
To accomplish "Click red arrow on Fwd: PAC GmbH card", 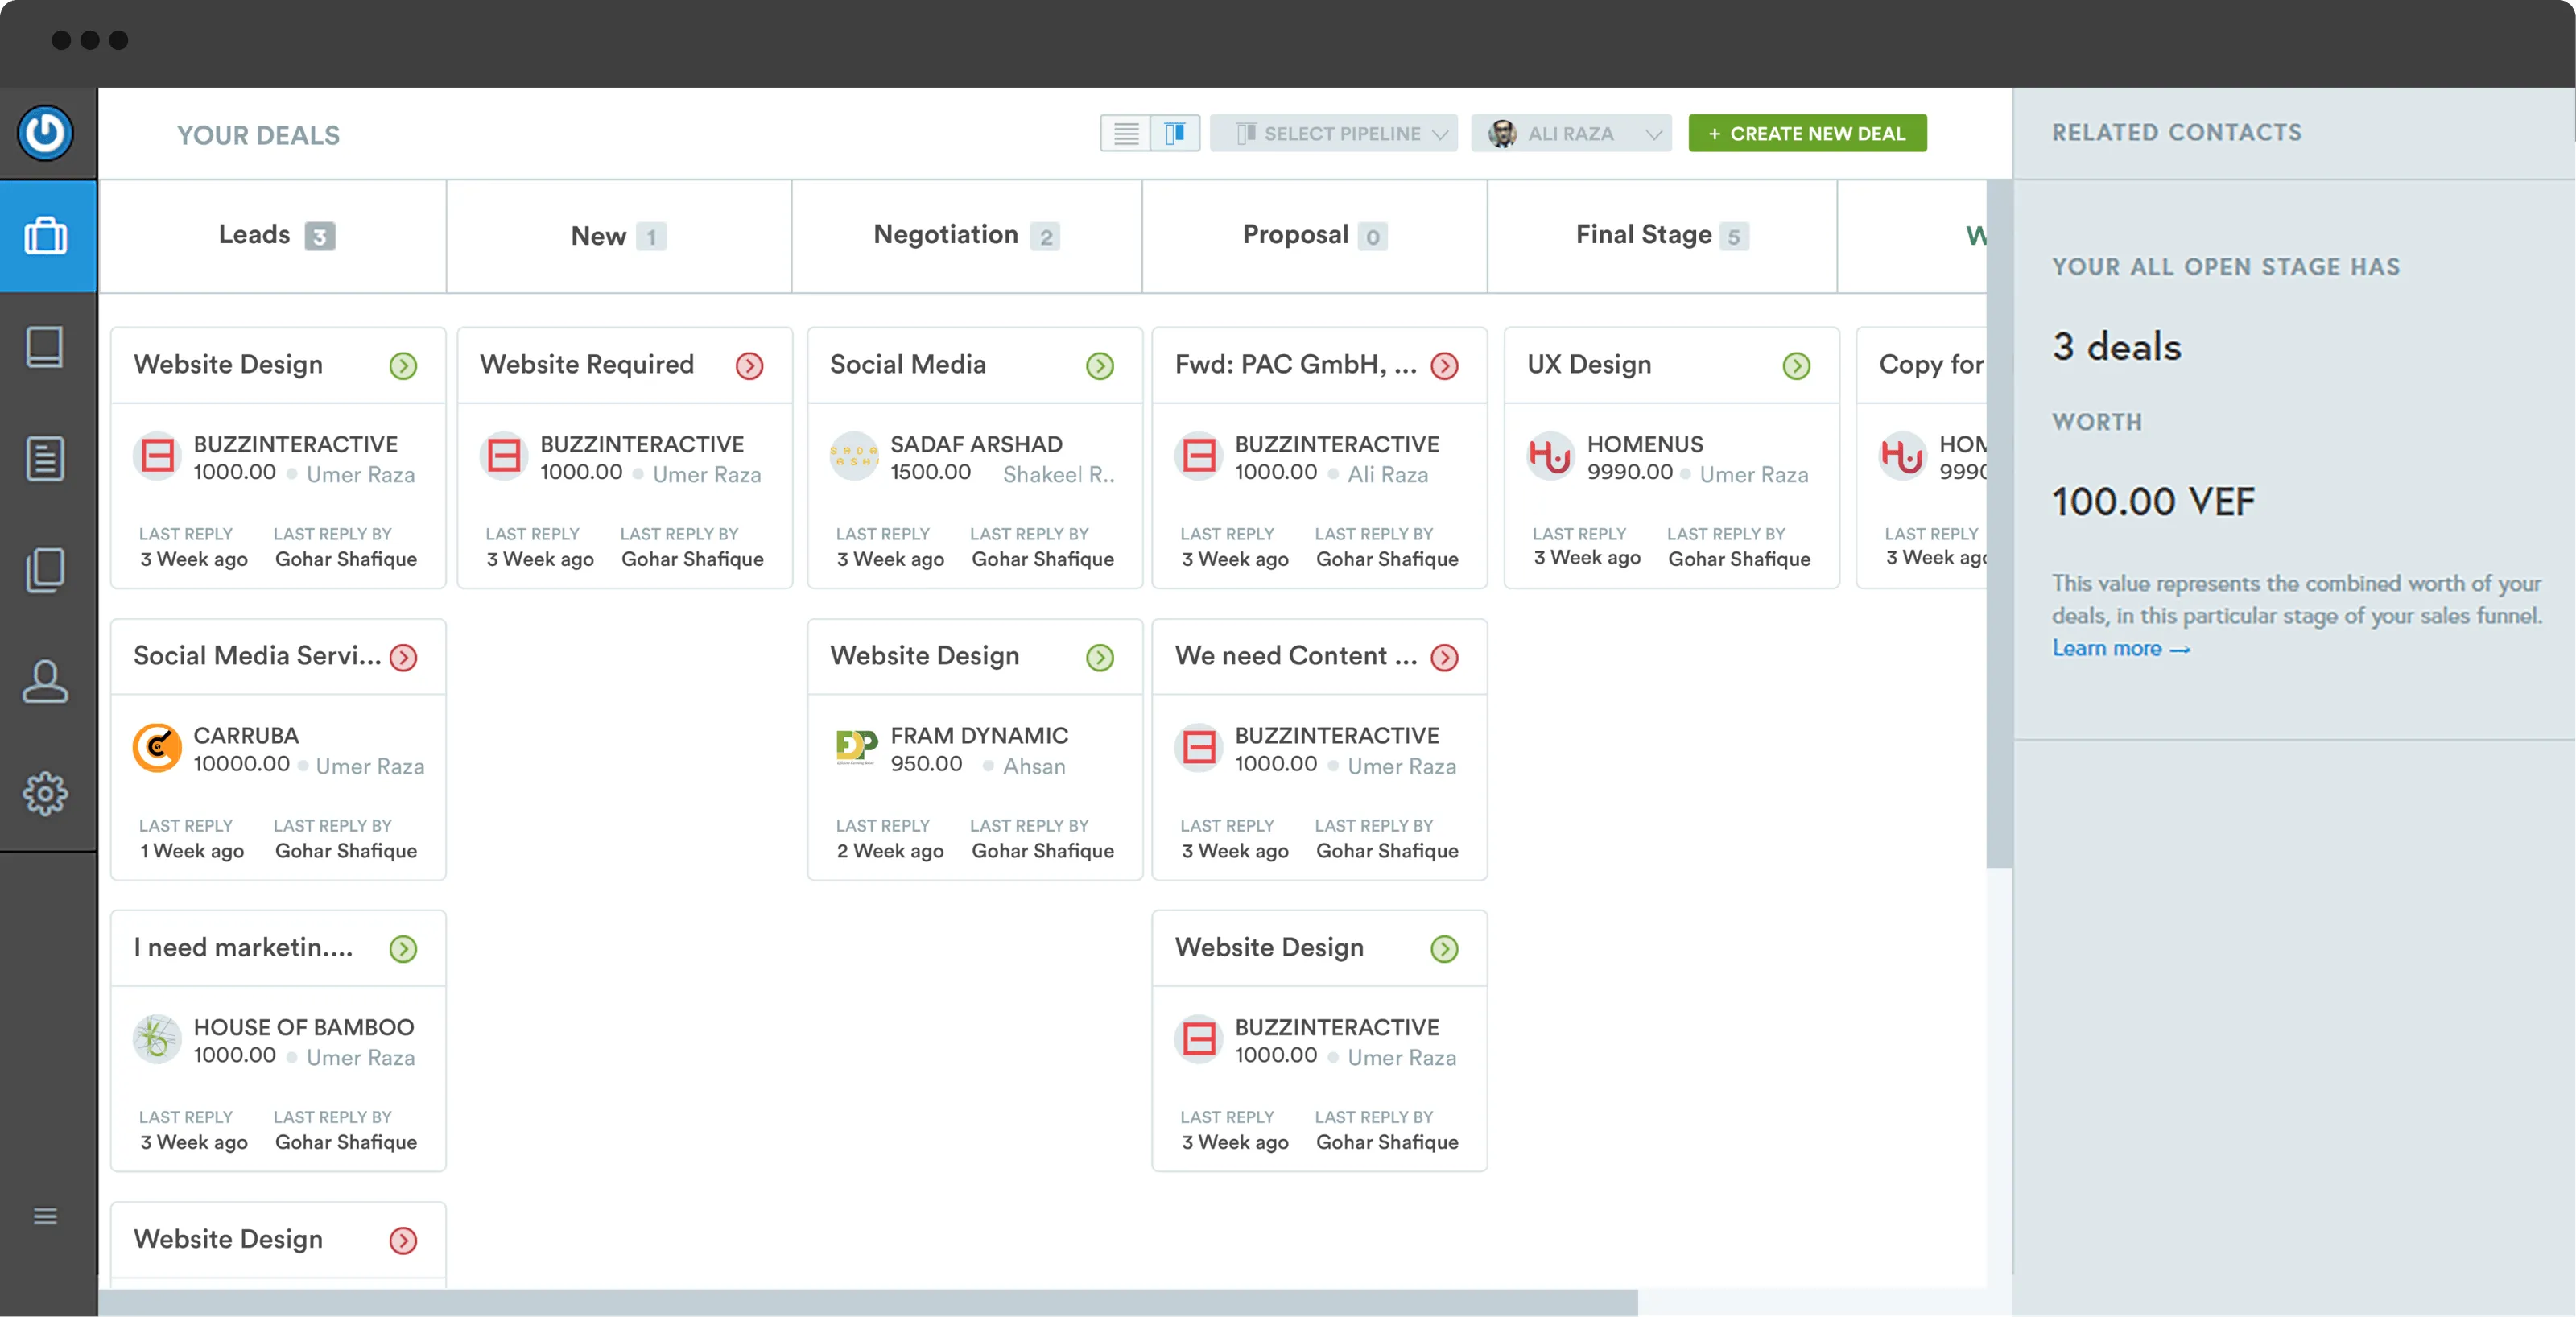I will click(1444, 366).
